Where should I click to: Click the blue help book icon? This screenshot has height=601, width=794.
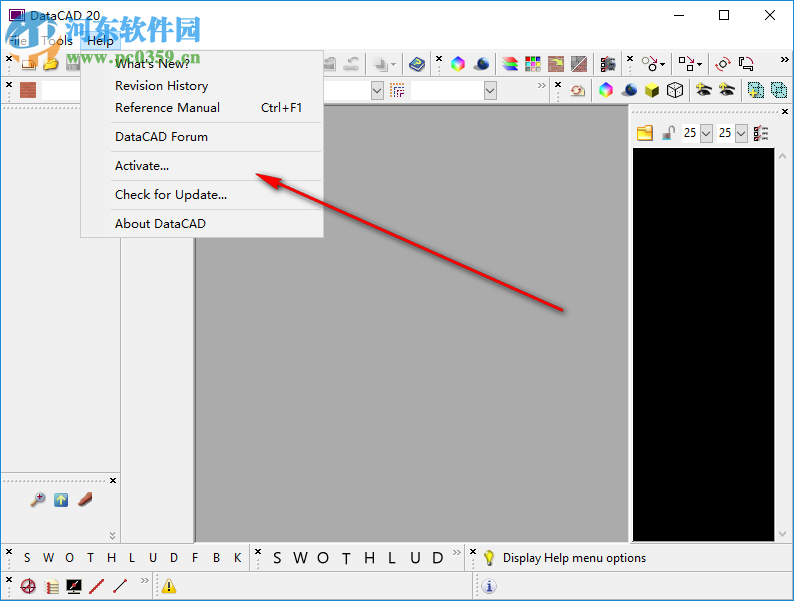pos(417,64)
